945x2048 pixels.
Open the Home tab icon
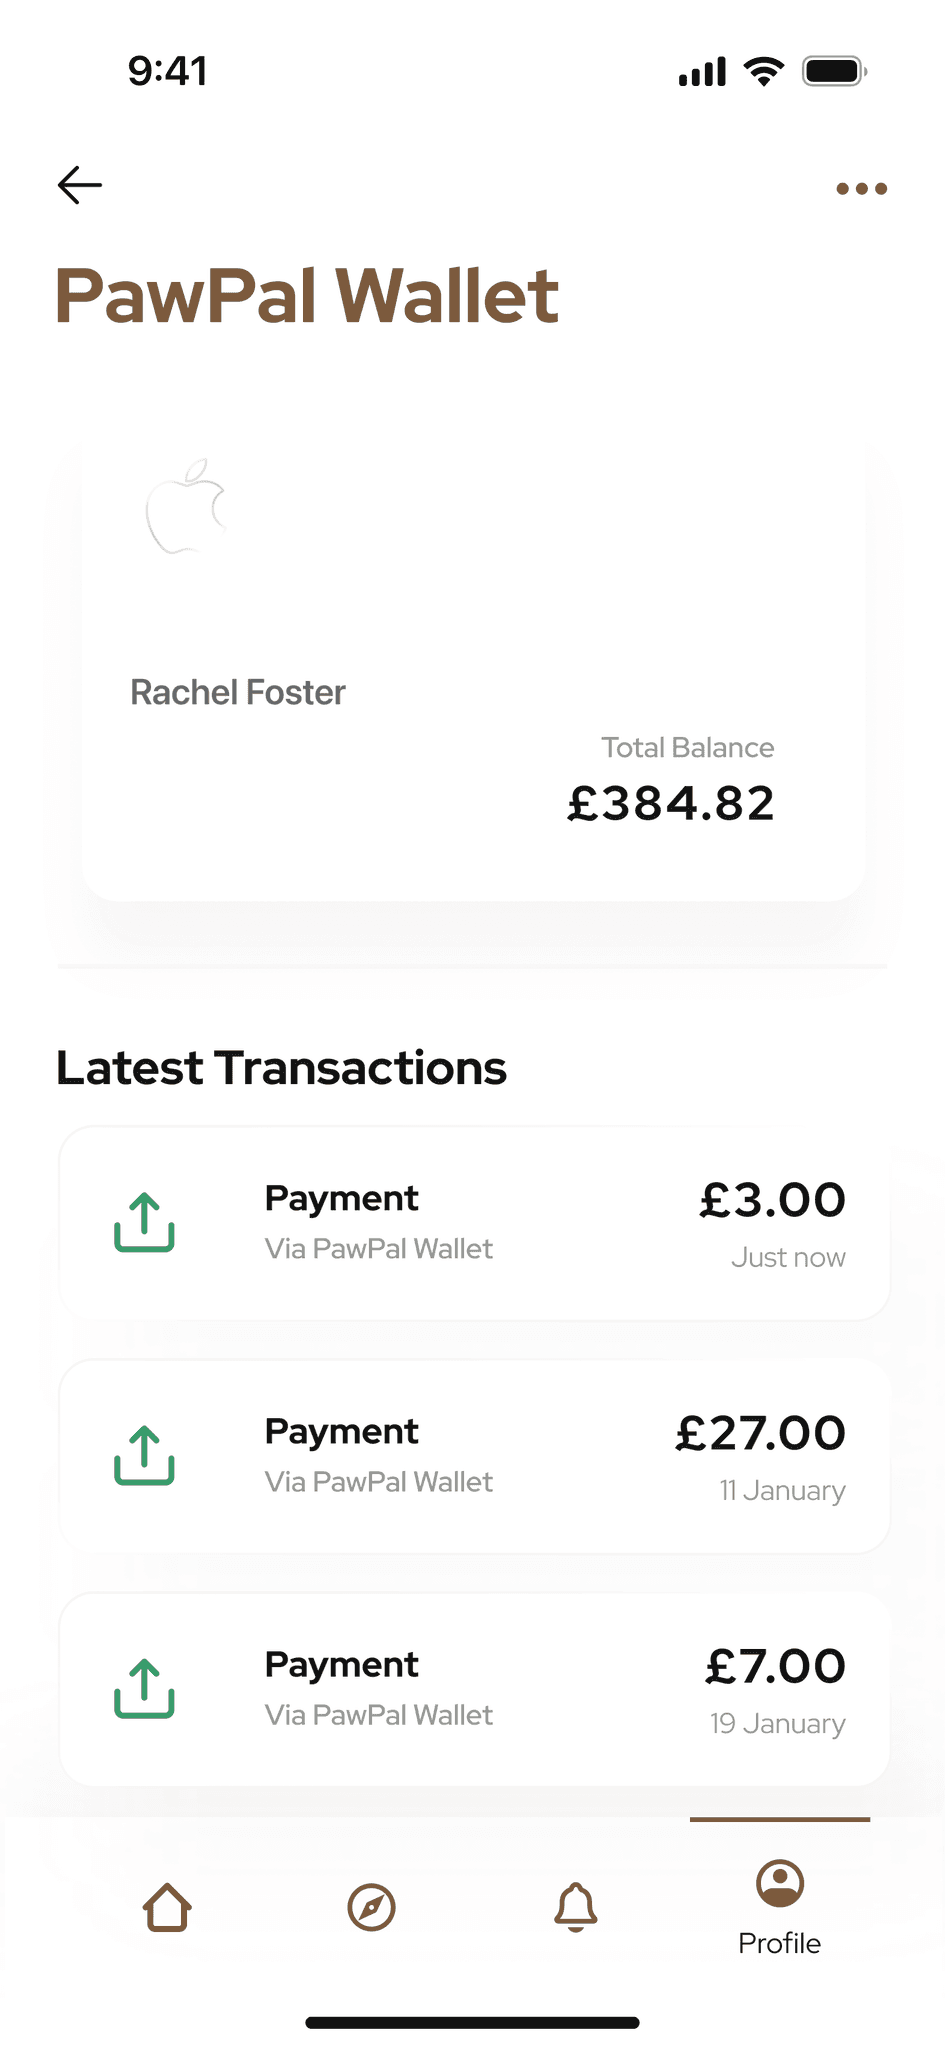tap(167, 1908)
